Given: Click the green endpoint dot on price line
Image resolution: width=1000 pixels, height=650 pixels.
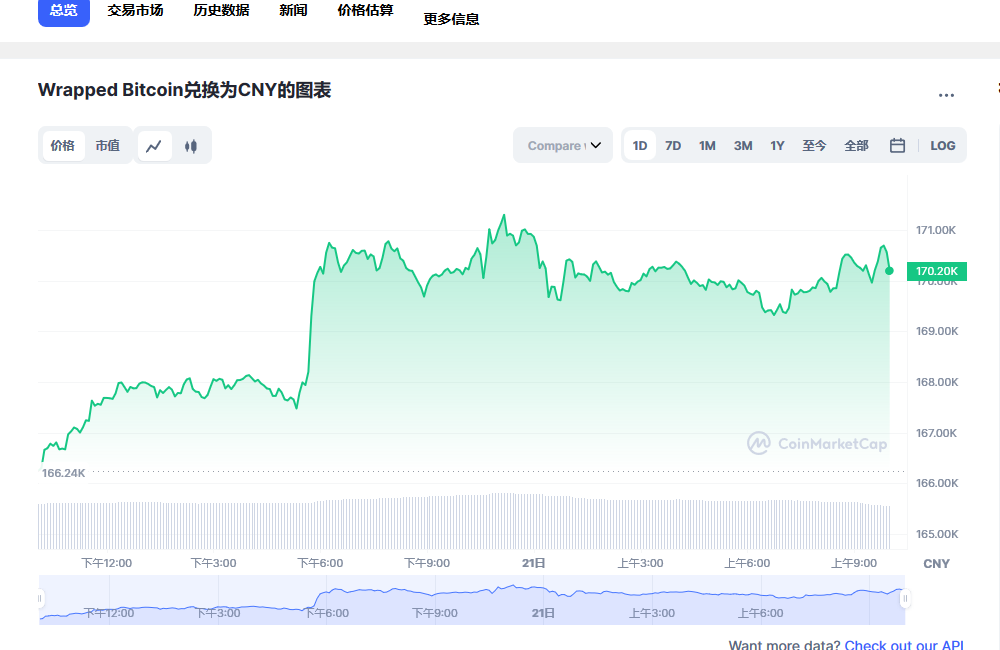Looking at the screenshot, I should click(889, 271).
